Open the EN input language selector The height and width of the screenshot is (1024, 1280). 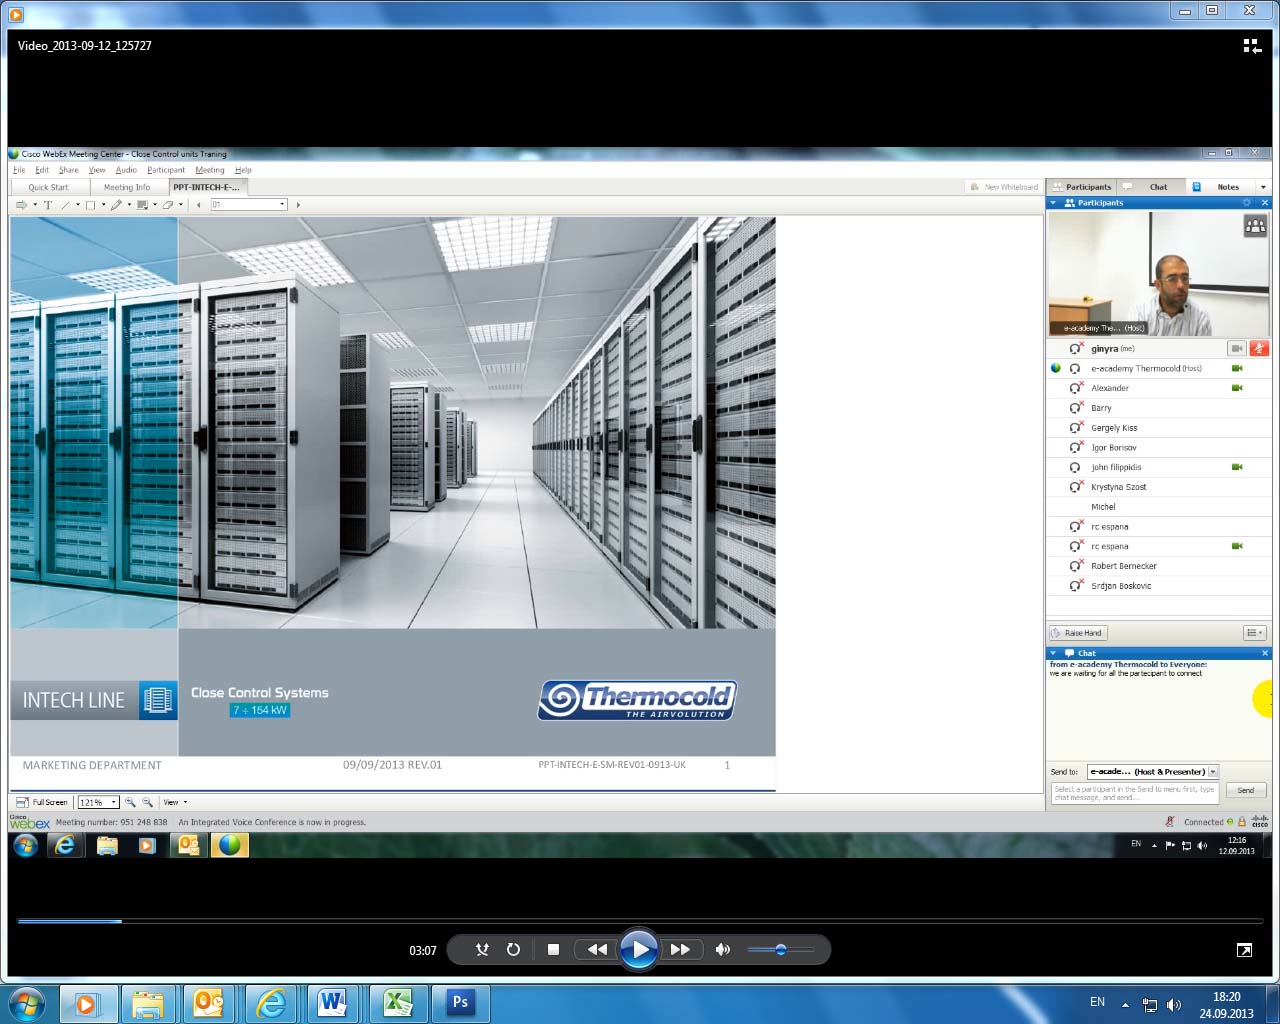pos(1097,1002)
